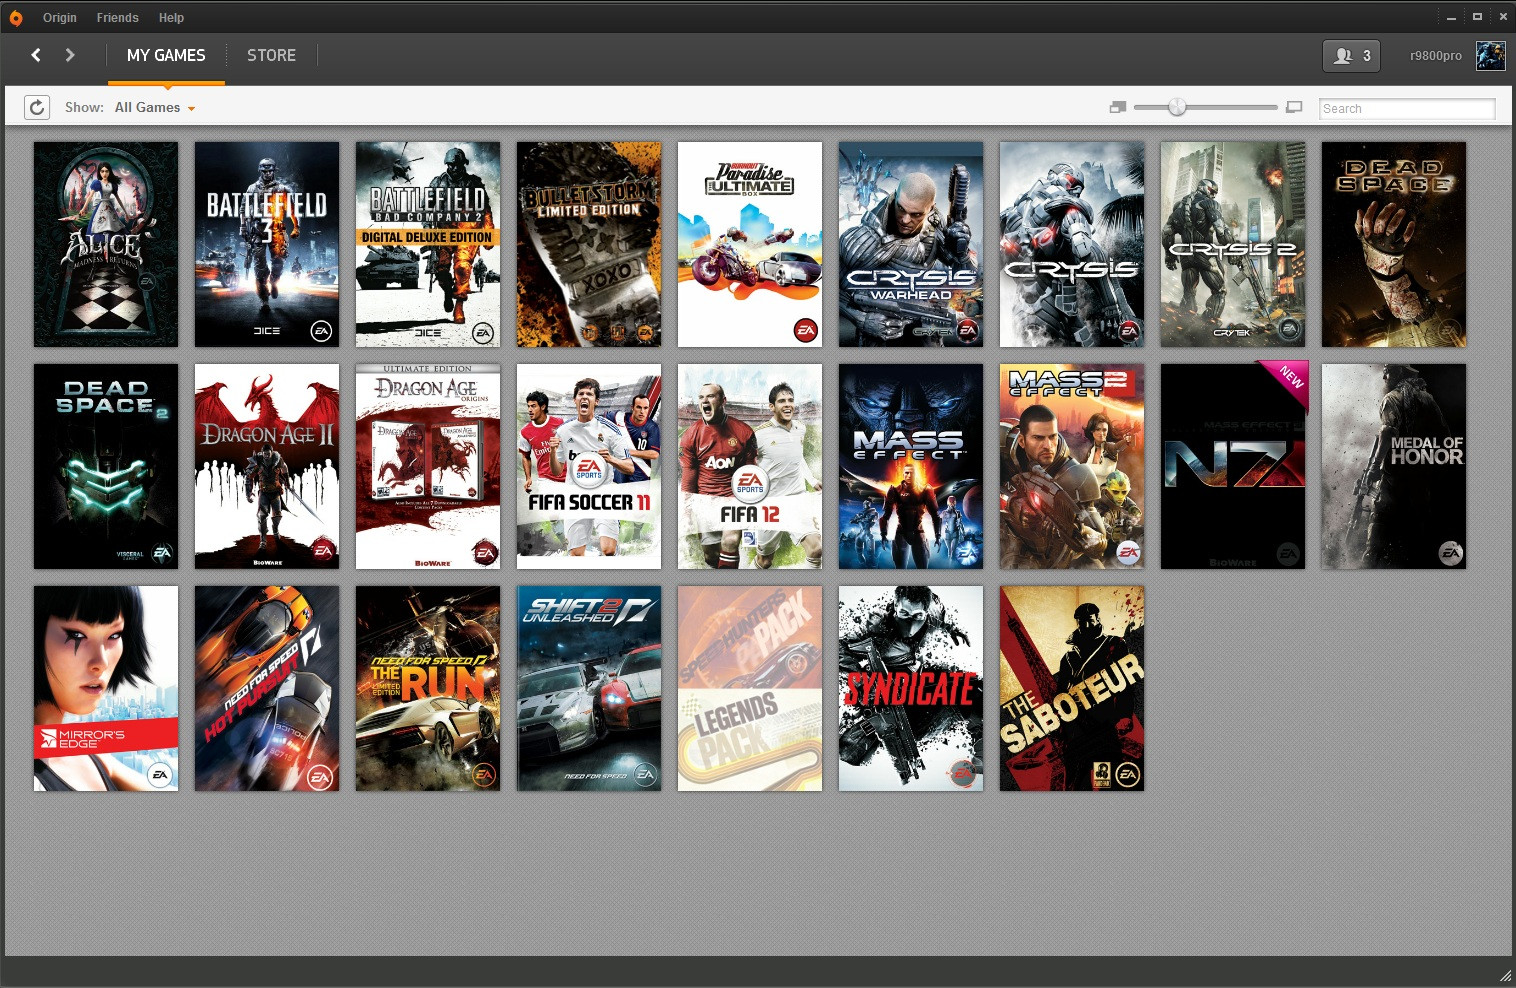Click the large tile size icon

click(1294, 107)
